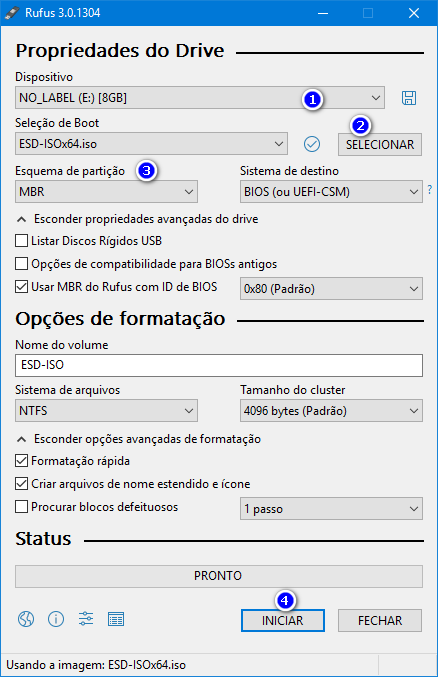
Task: Click the Nome do volume text field
Action: click(219, 365)
